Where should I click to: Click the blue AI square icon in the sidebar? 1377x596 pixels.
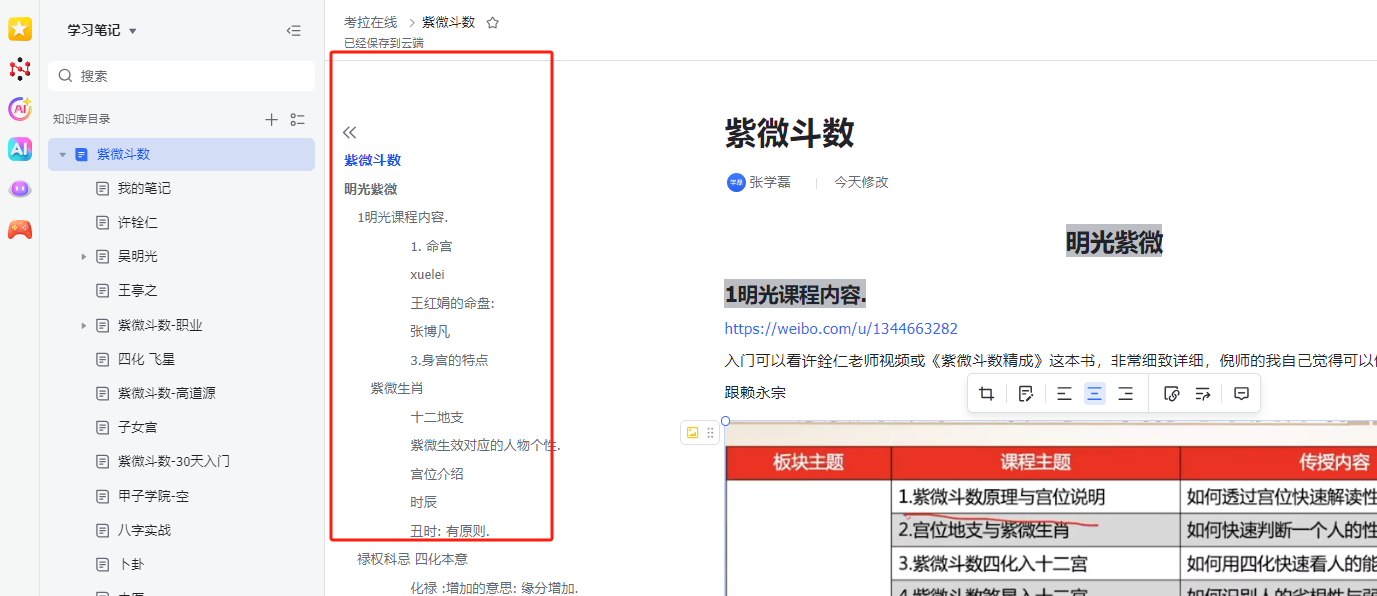(x=20, y=149)
